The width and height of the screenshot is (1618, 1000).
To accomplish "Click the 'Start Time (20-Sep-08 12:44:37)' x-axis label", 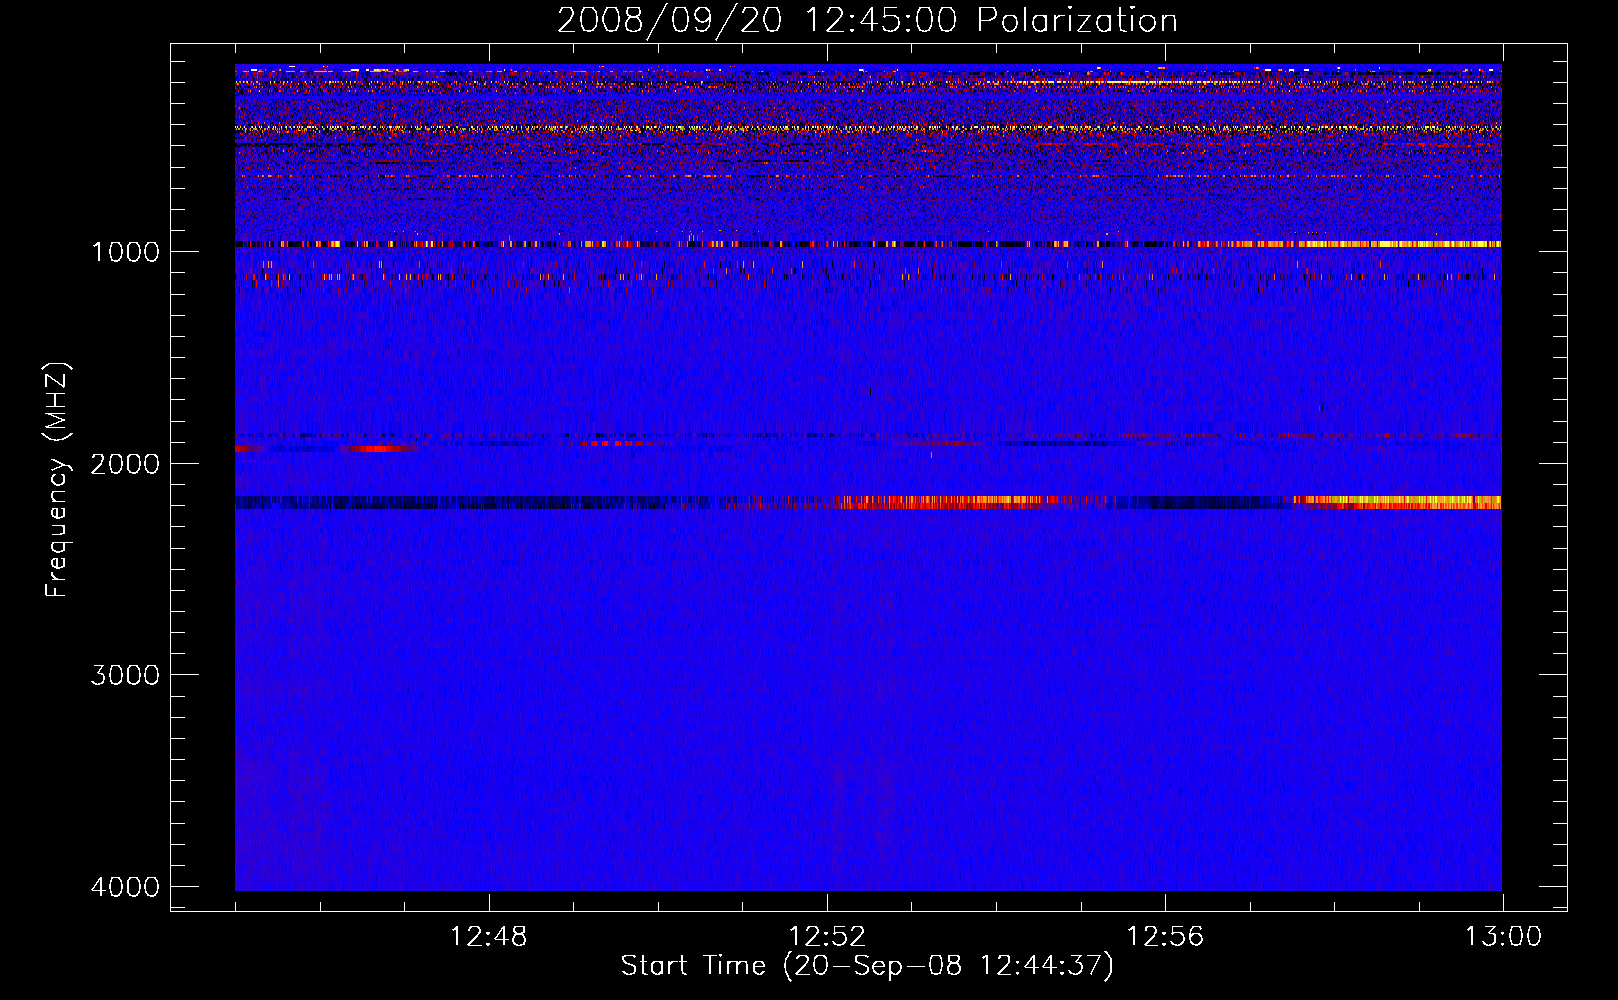I will (x=867, y=966).
